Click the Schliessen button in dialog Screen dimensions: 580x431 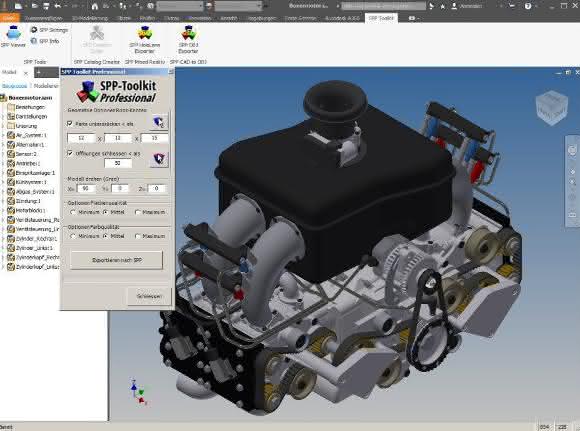149,296
